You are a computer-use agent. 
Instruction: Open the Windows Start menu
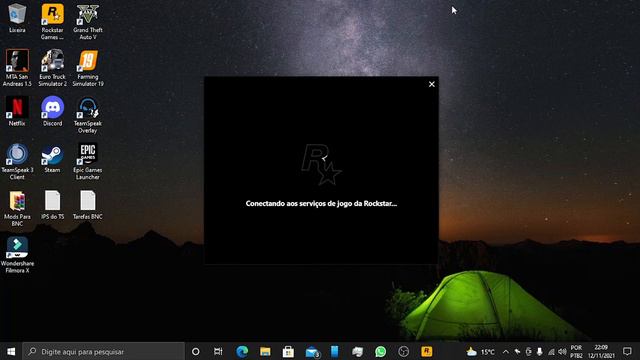(x=11, y=351)
